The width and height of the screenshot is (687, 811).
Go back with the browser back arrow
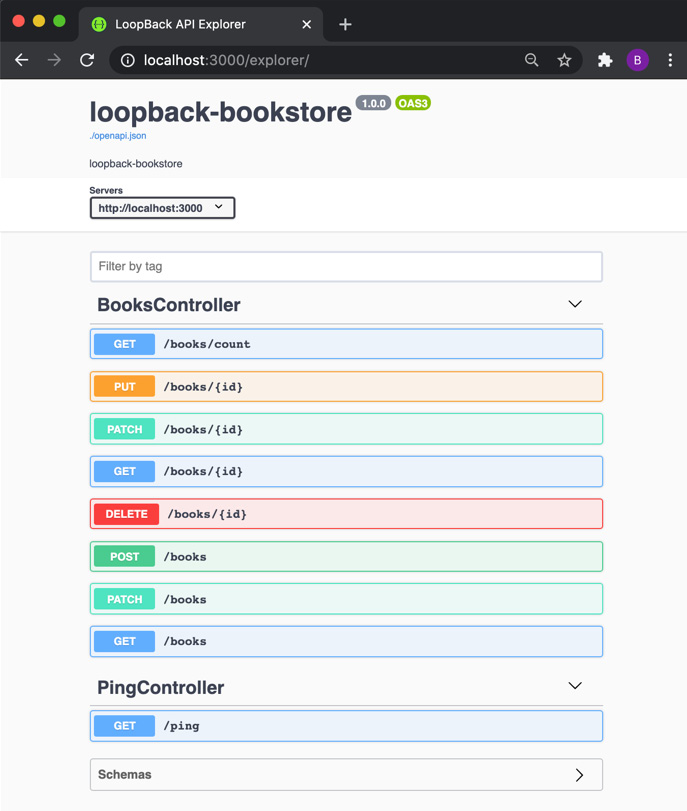(x=22, y=60)
